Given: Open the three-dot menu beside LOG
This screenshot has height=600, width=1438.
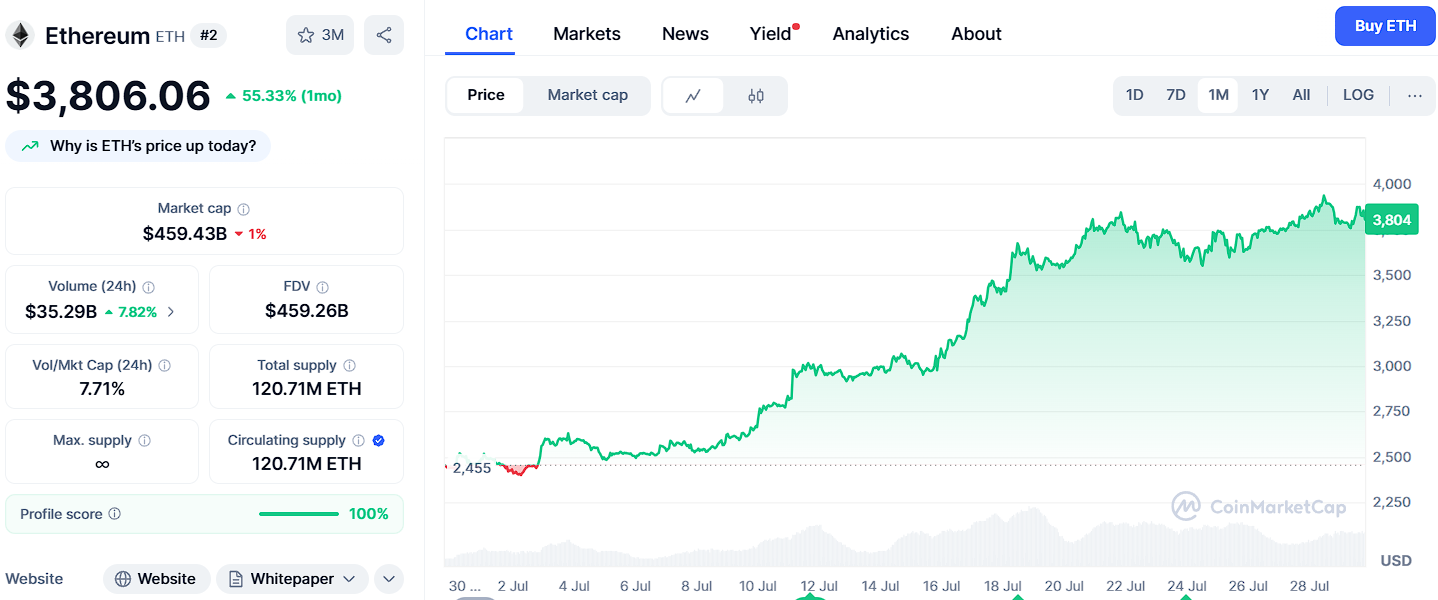Looking at the screenshot, I should tap(1414, 95).
